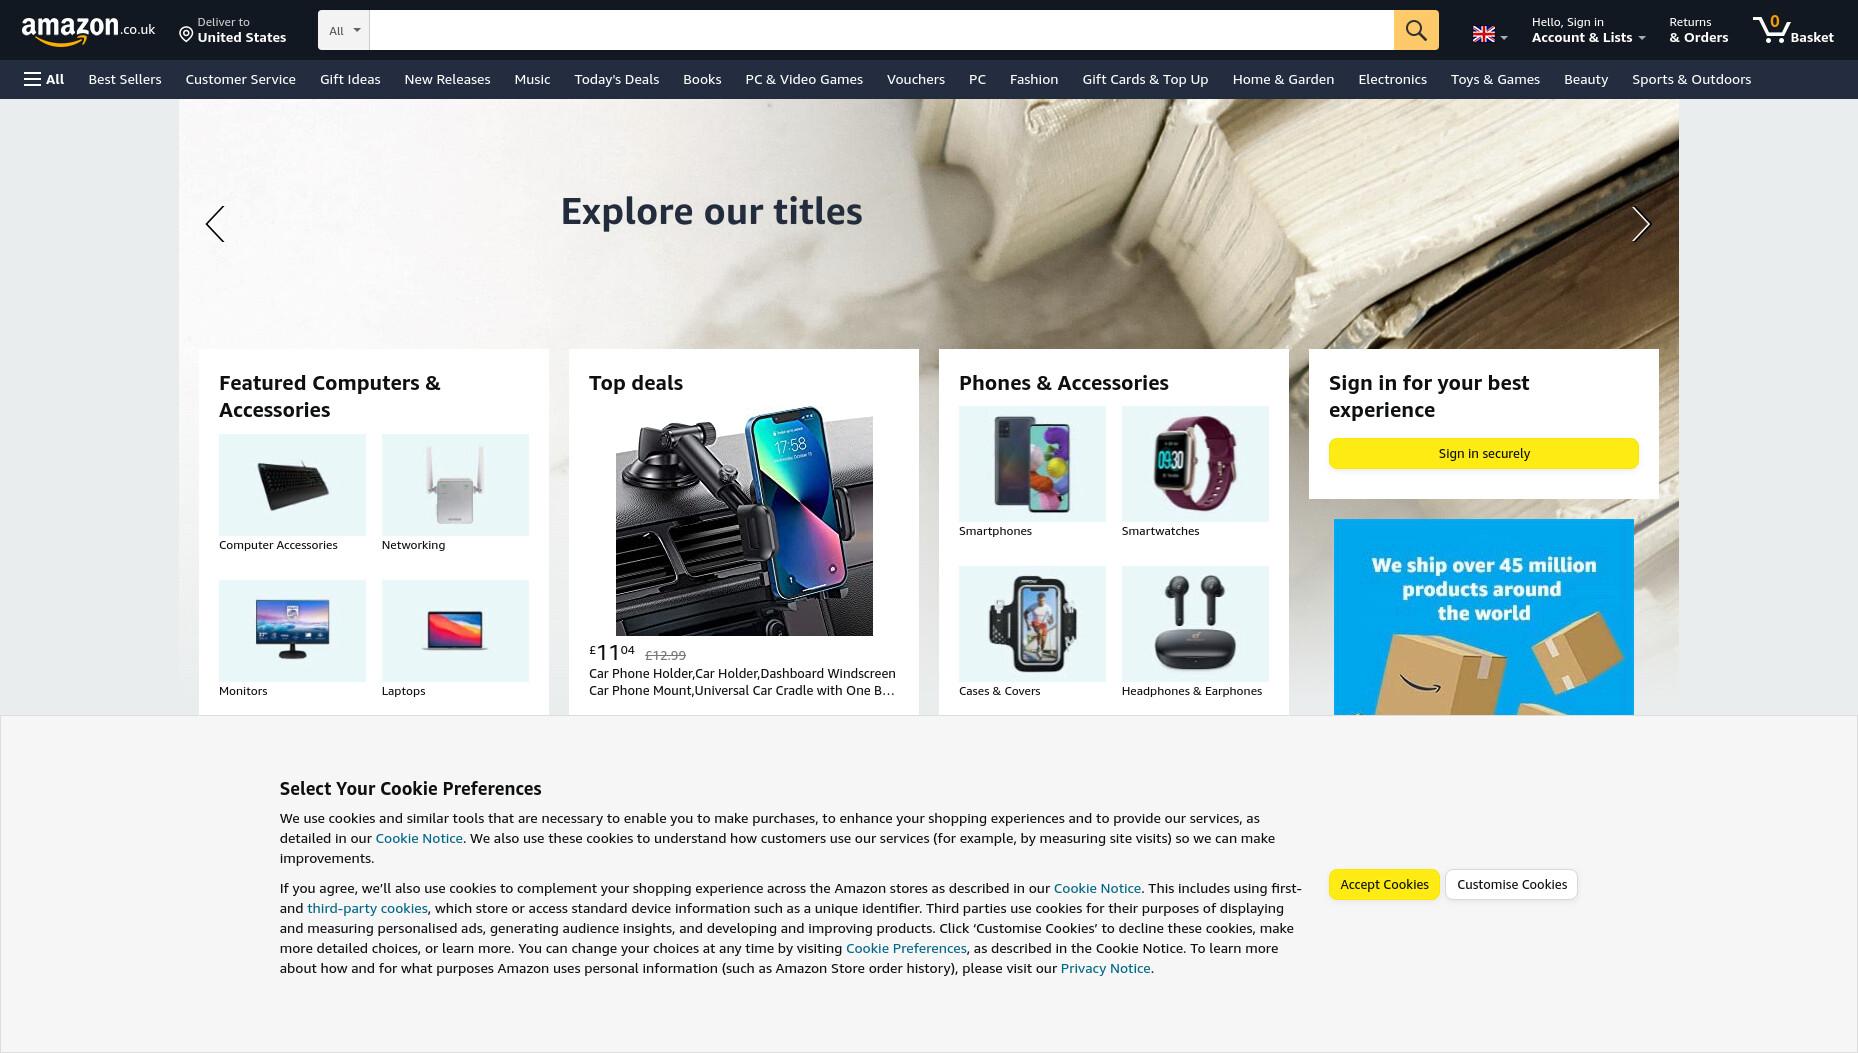Click the Deliver to location pin
1858x1053 pixels.
[186, 35]
